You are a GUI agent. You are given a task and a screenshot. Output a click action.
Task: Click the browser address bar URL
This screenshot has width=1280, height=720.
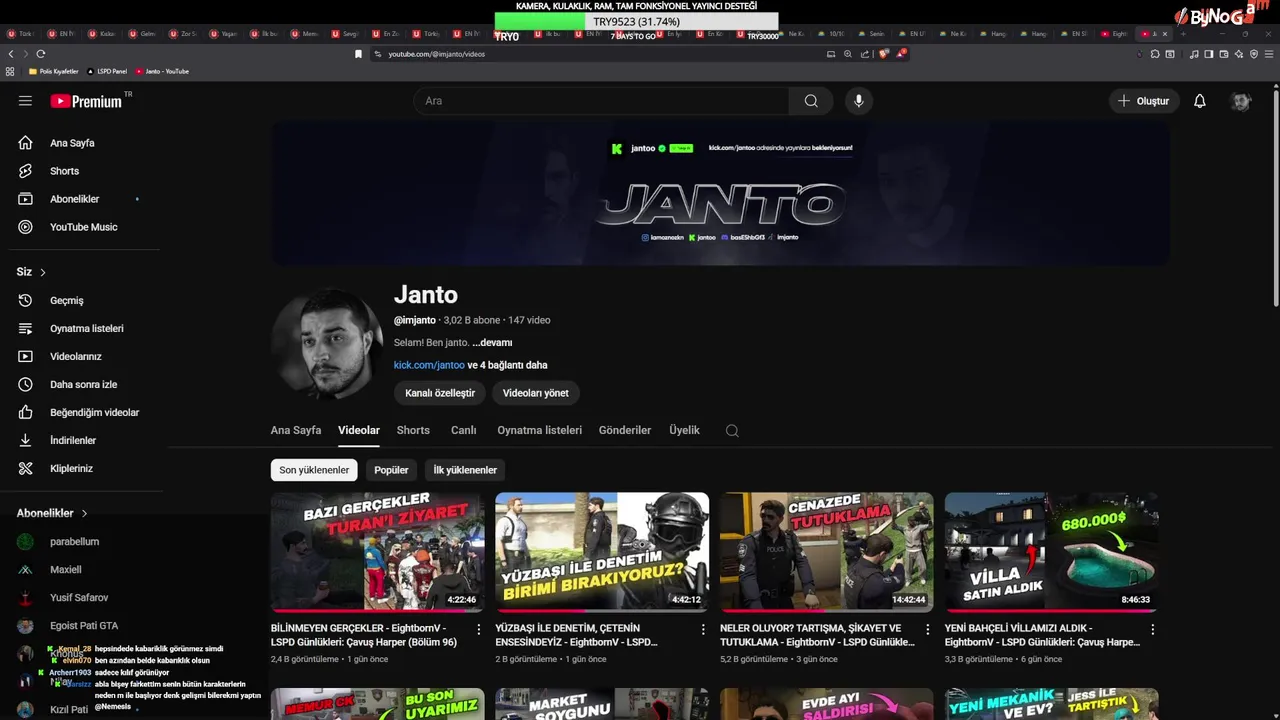pyautogui.click(x=436, y=54)
